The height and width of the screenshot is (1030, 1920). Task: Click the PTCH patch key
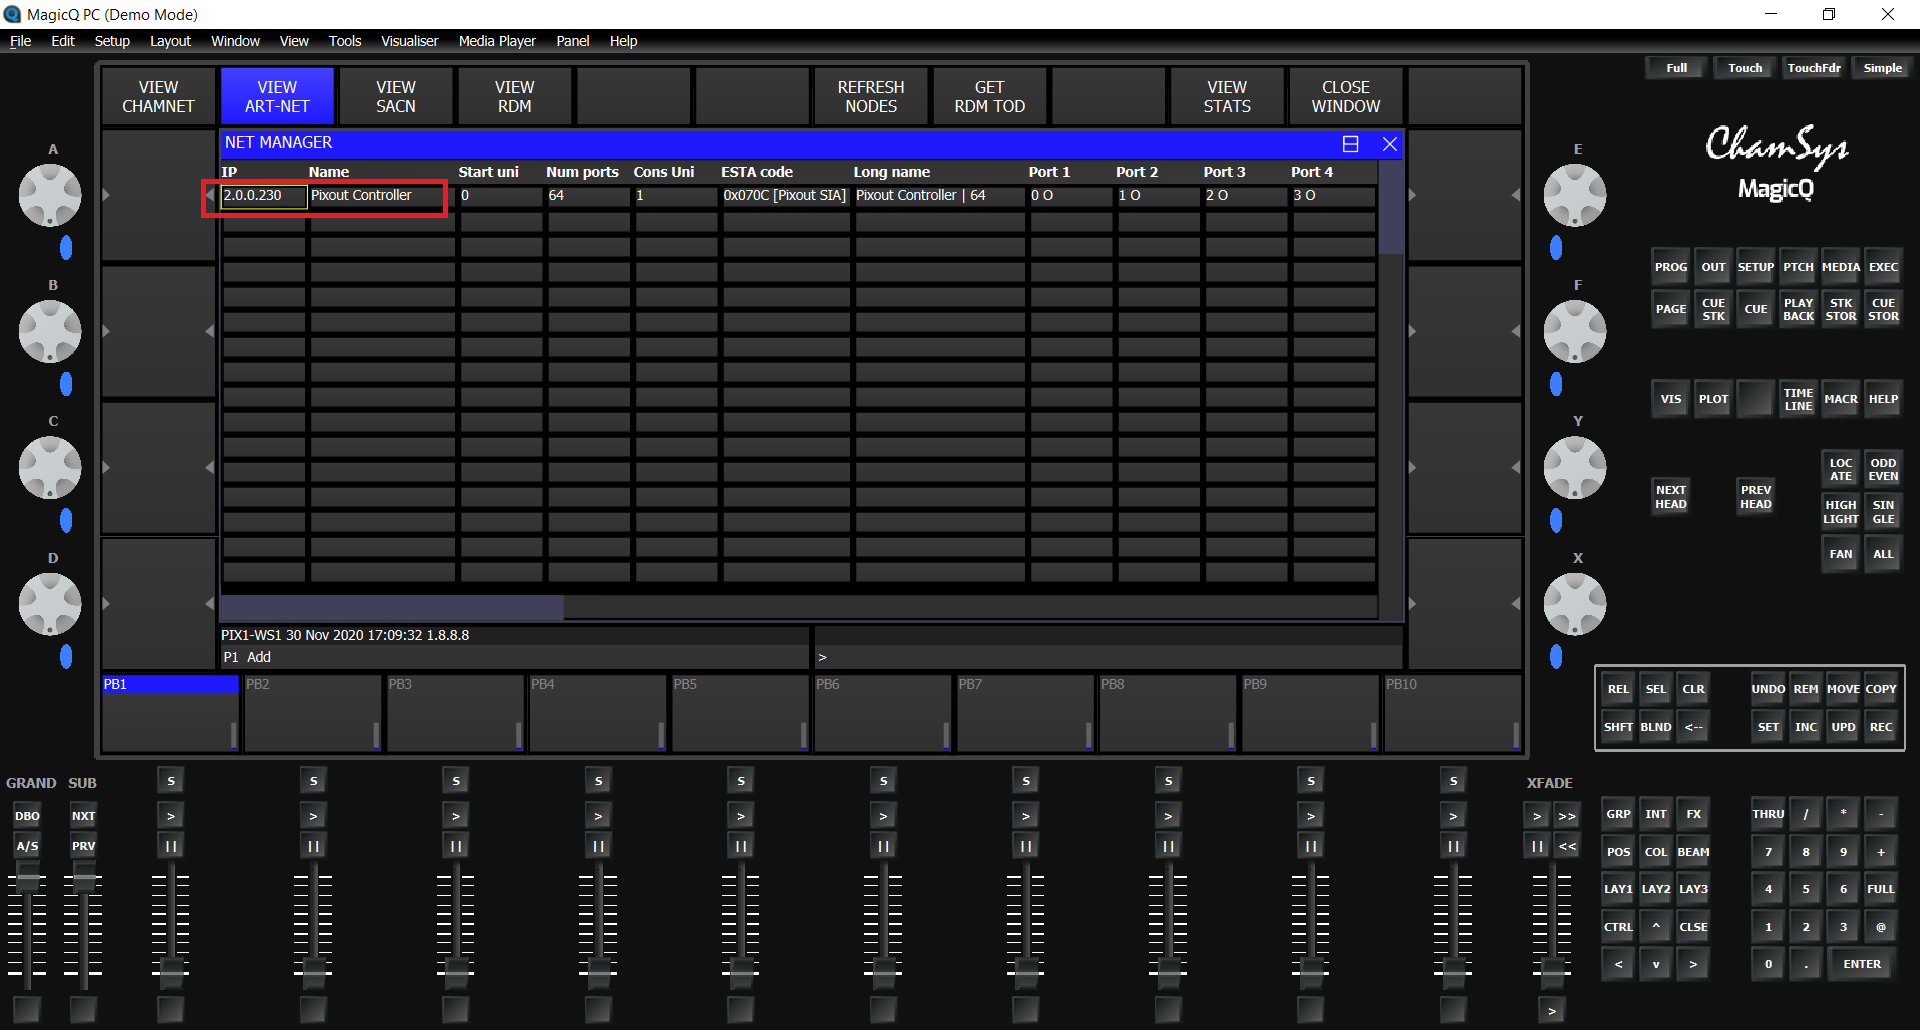pos(1798,267)
